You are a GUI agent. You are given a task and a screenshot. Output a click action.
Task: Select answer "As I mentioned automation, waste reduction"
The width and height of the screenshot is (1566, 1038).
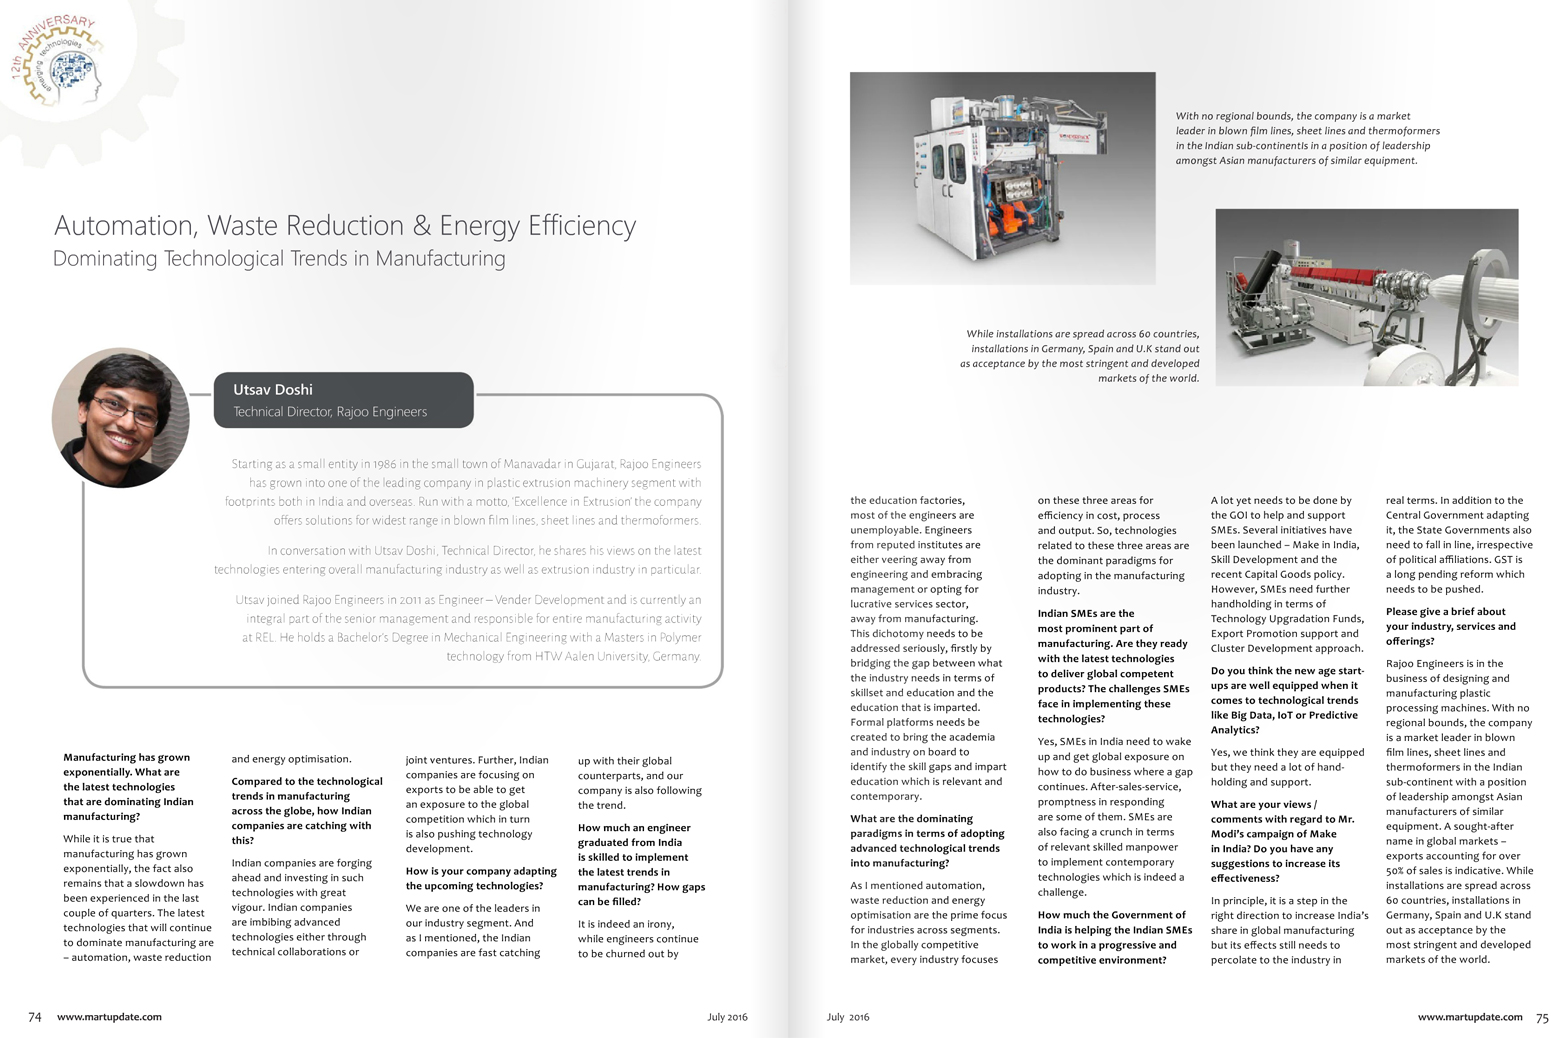[x=929, y=923]
